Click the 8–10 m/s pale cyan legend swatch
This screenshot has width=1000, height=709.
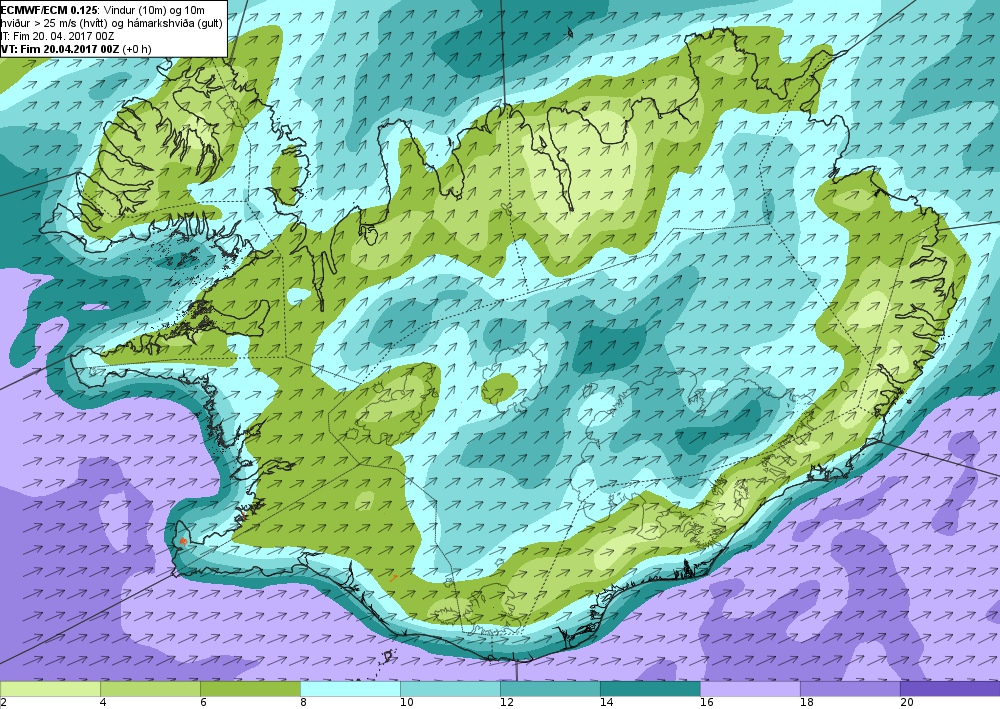tap(350, 689)
